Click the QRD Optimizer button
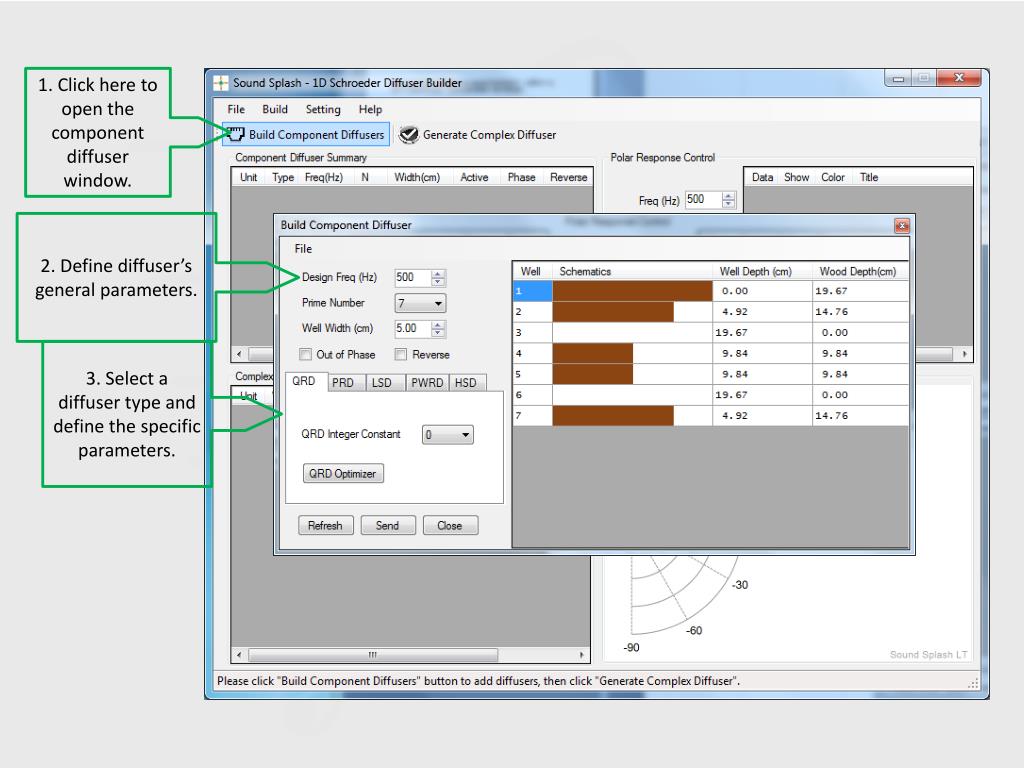Image resolution: width=1024 pixels, height=768 pixels. point(343,473)
